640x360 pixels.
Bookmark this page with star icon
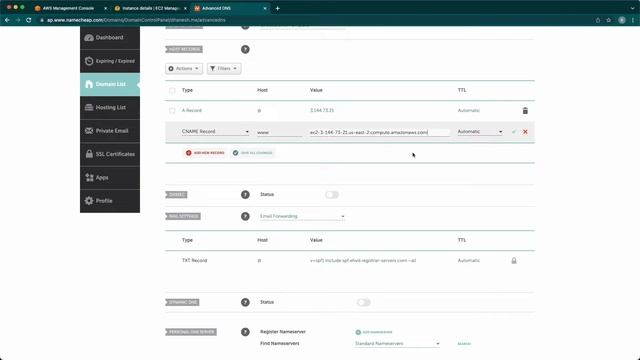point(608,20)
